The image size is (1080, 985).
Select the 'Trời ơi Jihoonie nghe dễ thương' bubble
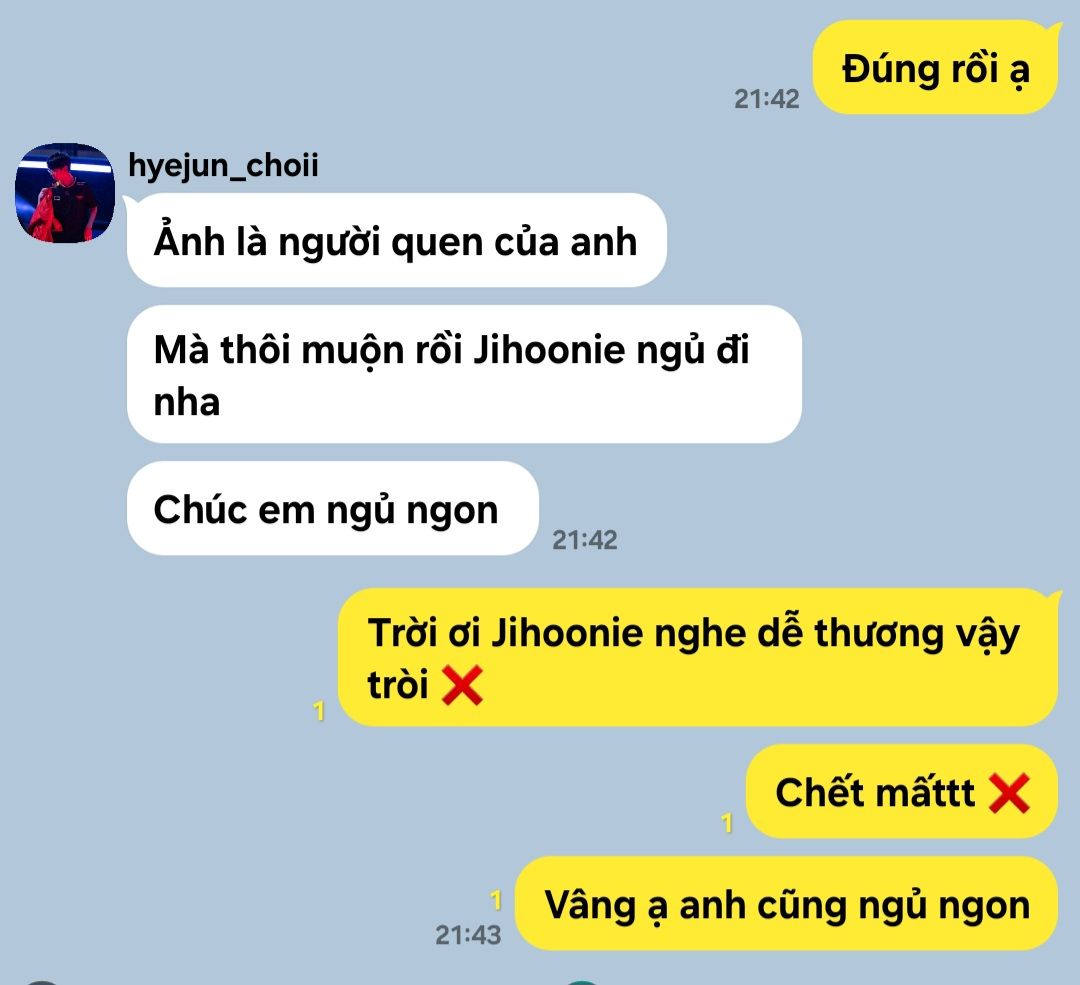(698, 657)
